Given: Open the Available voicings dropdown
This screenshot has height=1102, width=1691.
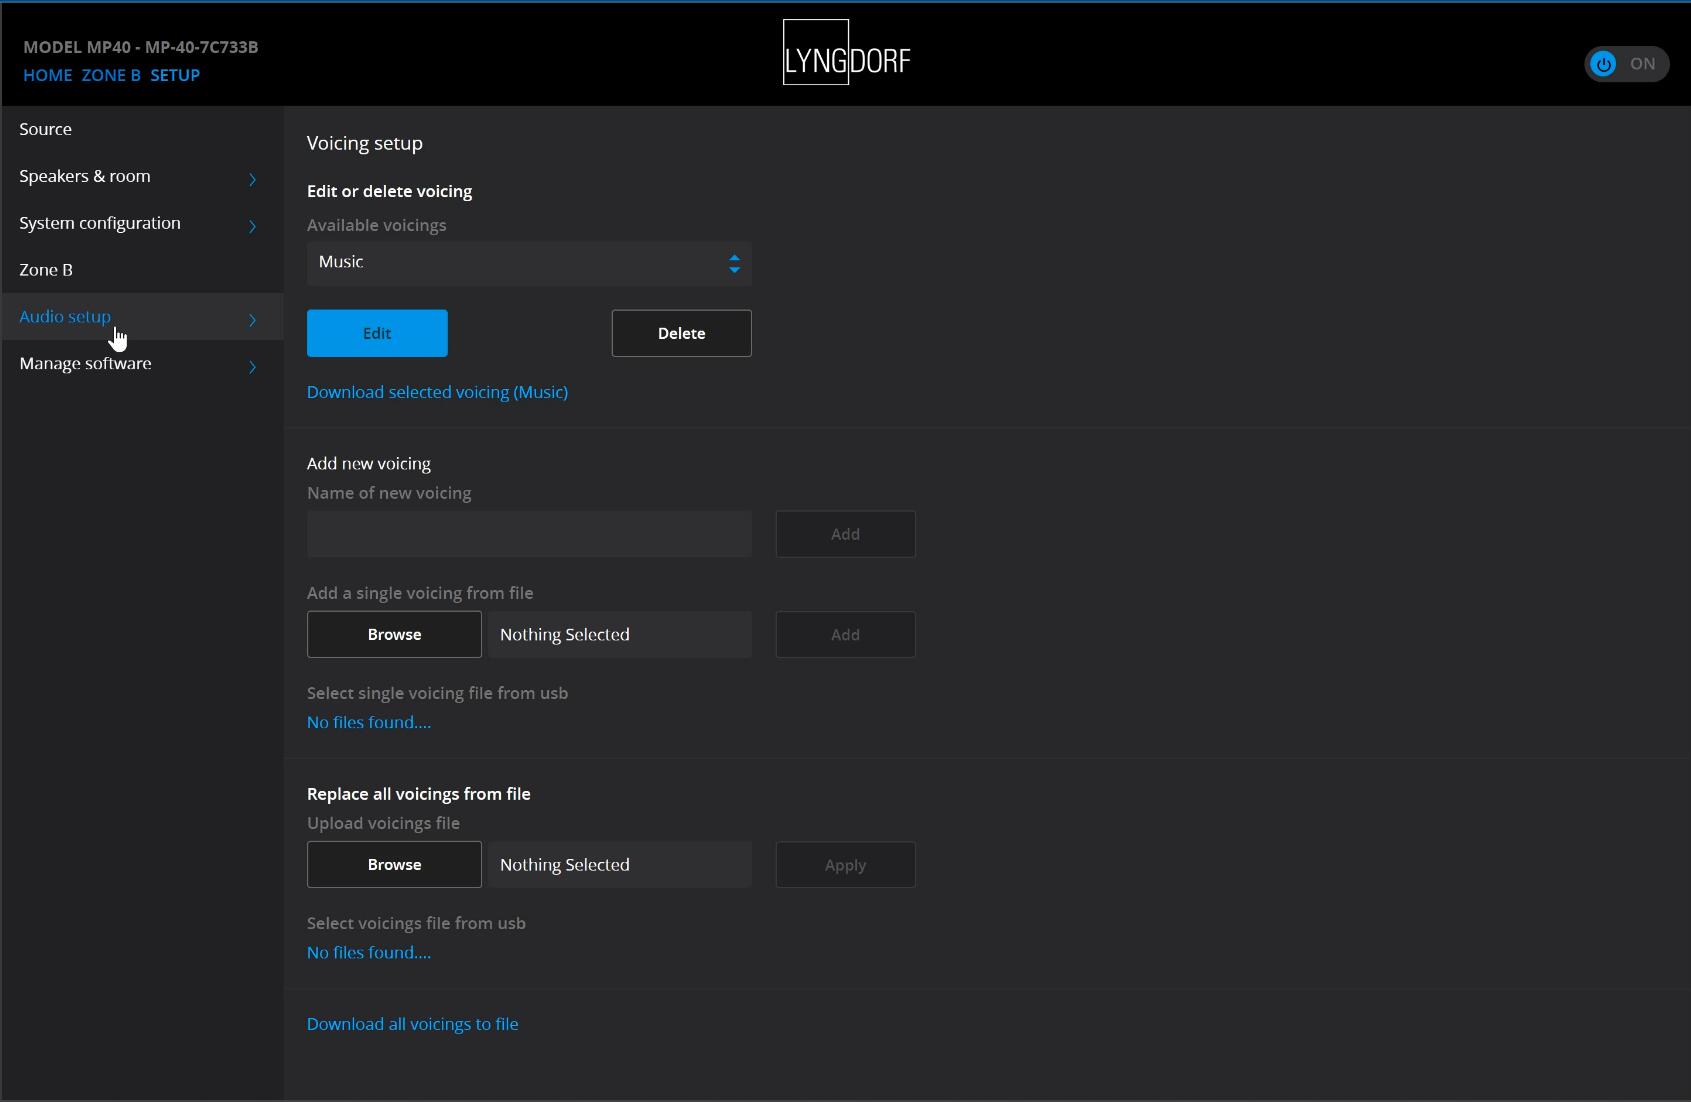Looking at the screenshot, I should click(528, 263).
